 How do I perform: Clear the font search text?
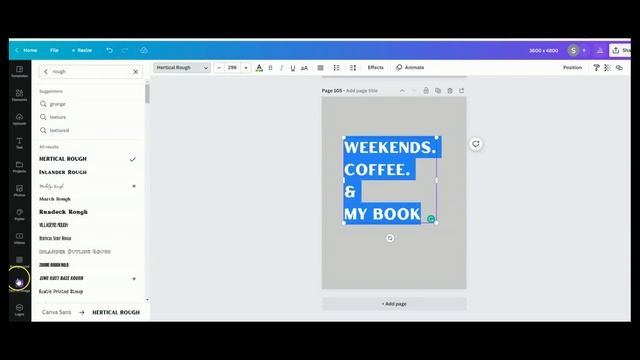tap(136, 72)
